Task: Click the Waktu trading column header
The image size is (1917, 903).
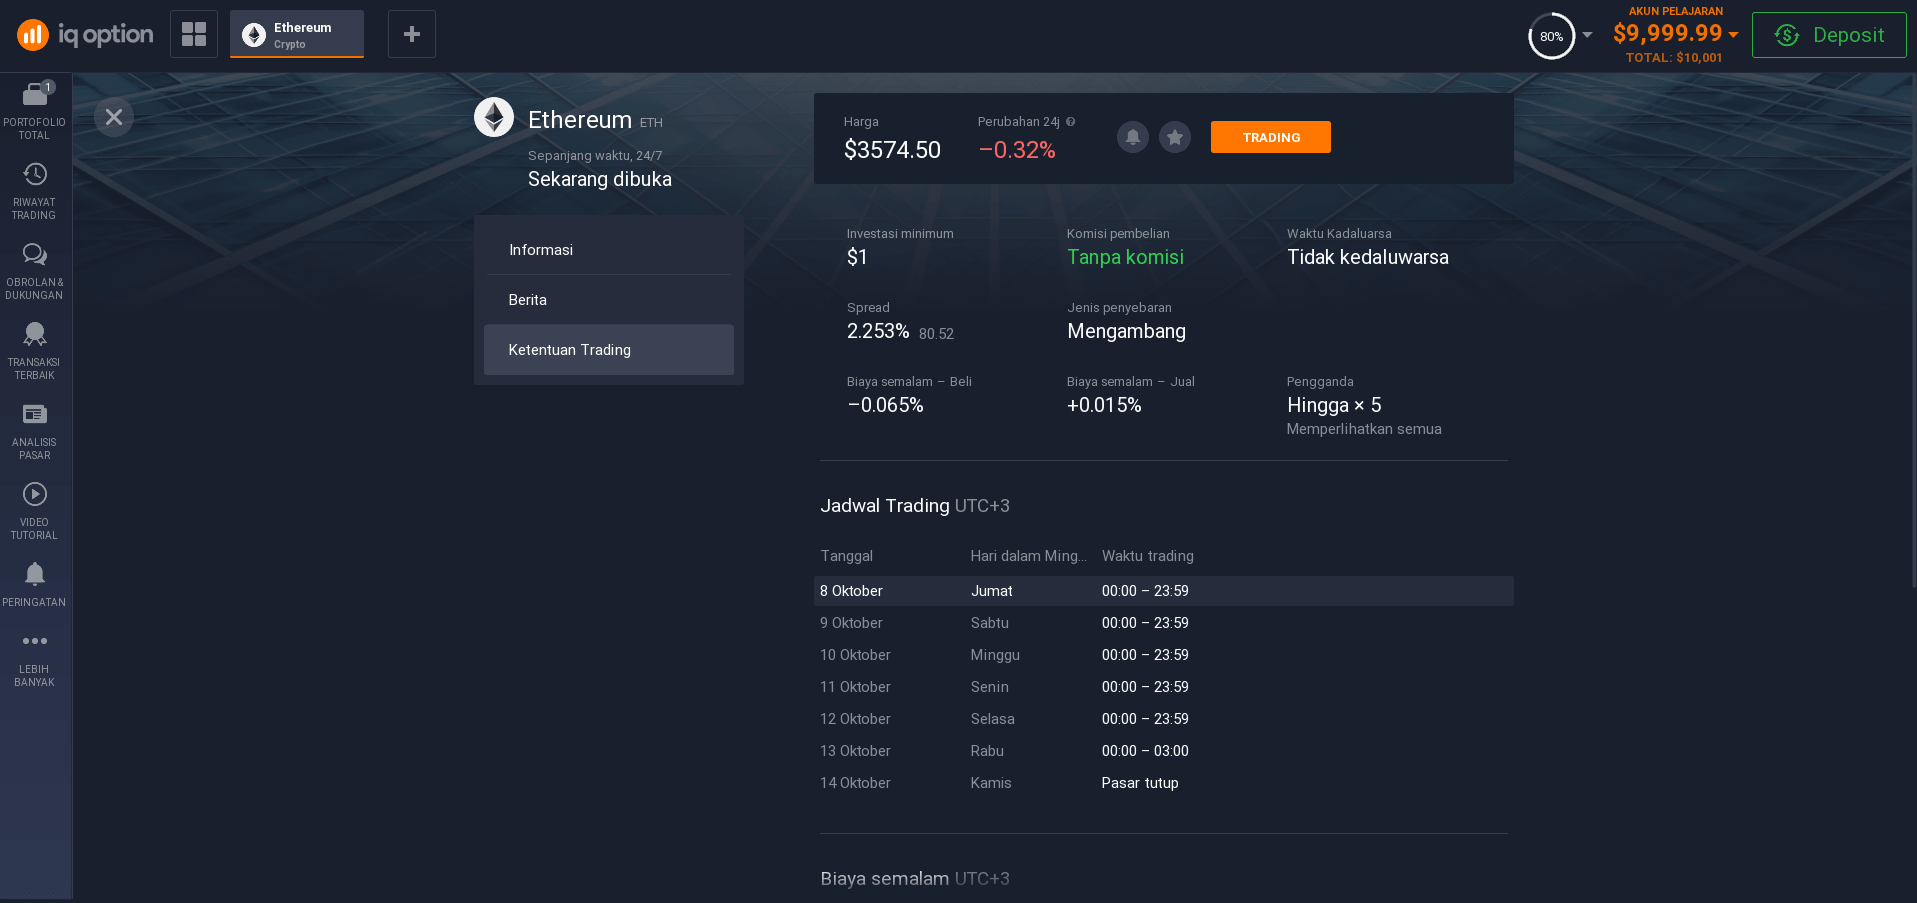Action: [x=1147, y=556]
